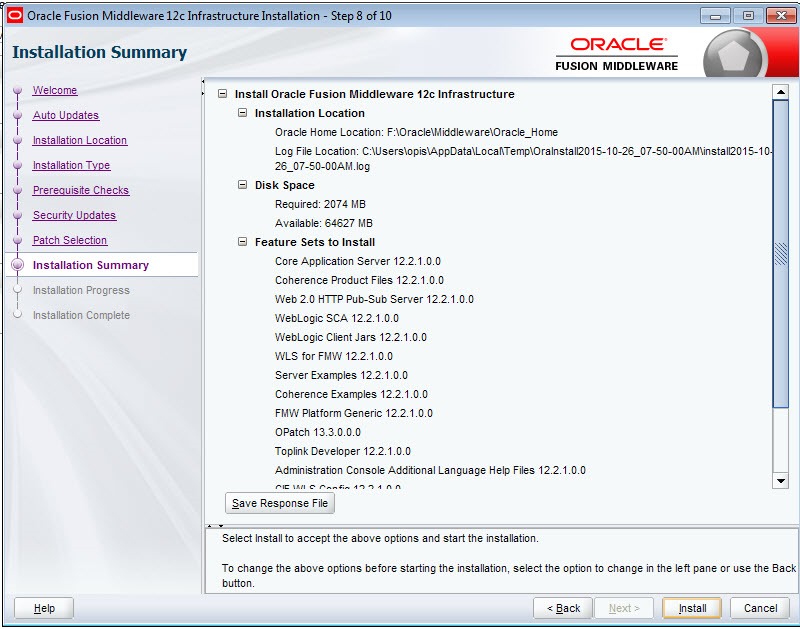Maximize the installer window

pos(748,16)
